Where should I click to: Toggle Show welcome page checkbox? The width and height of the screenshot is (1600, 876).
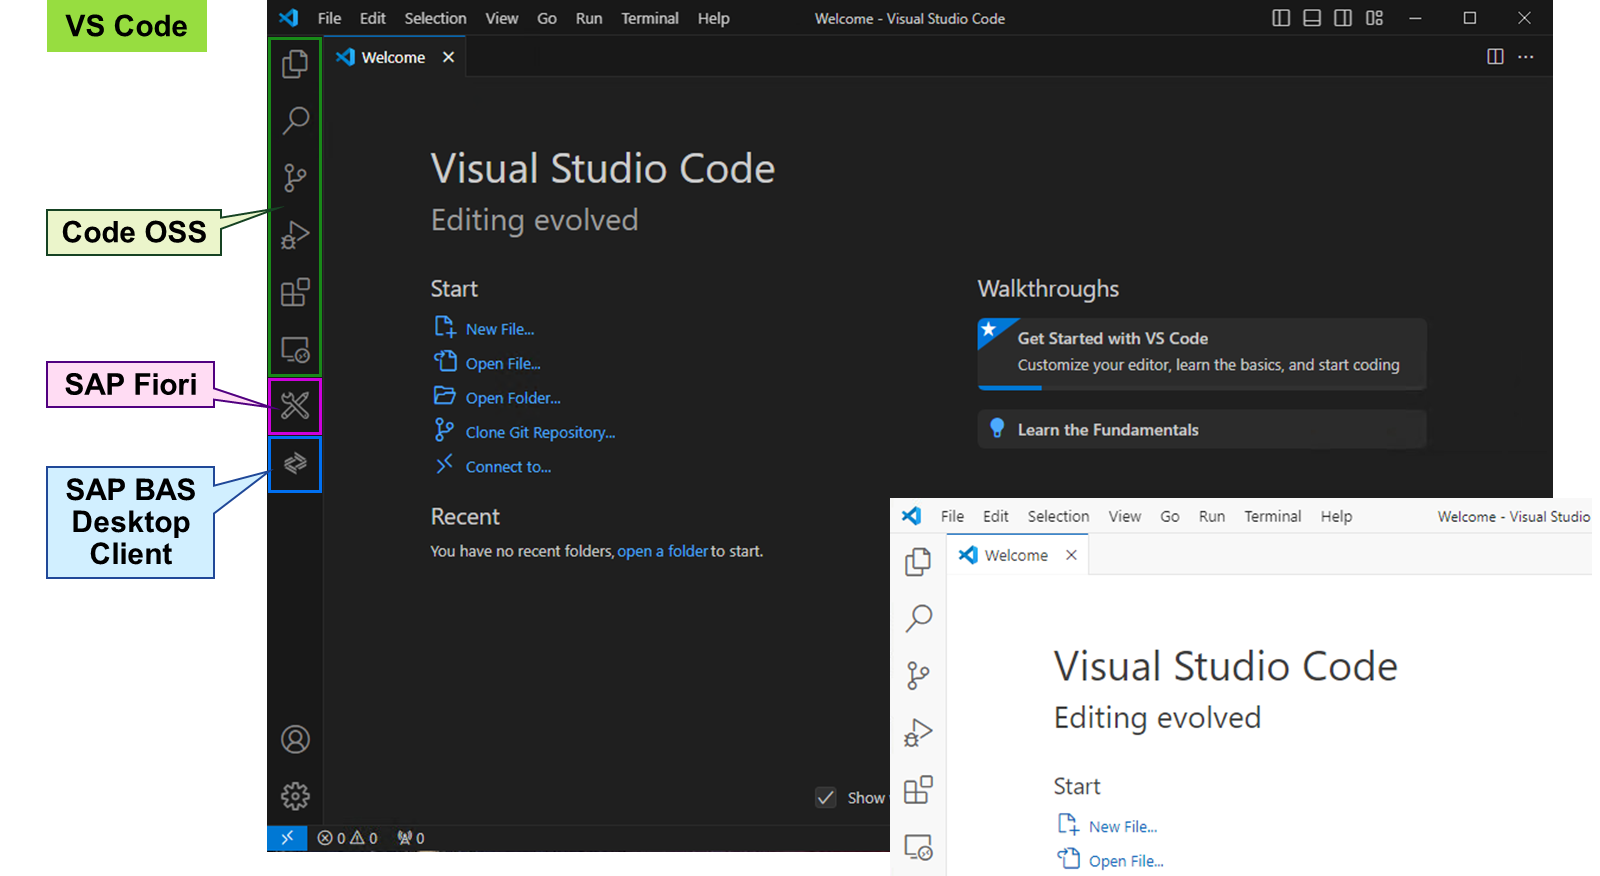tap(826, 797)
